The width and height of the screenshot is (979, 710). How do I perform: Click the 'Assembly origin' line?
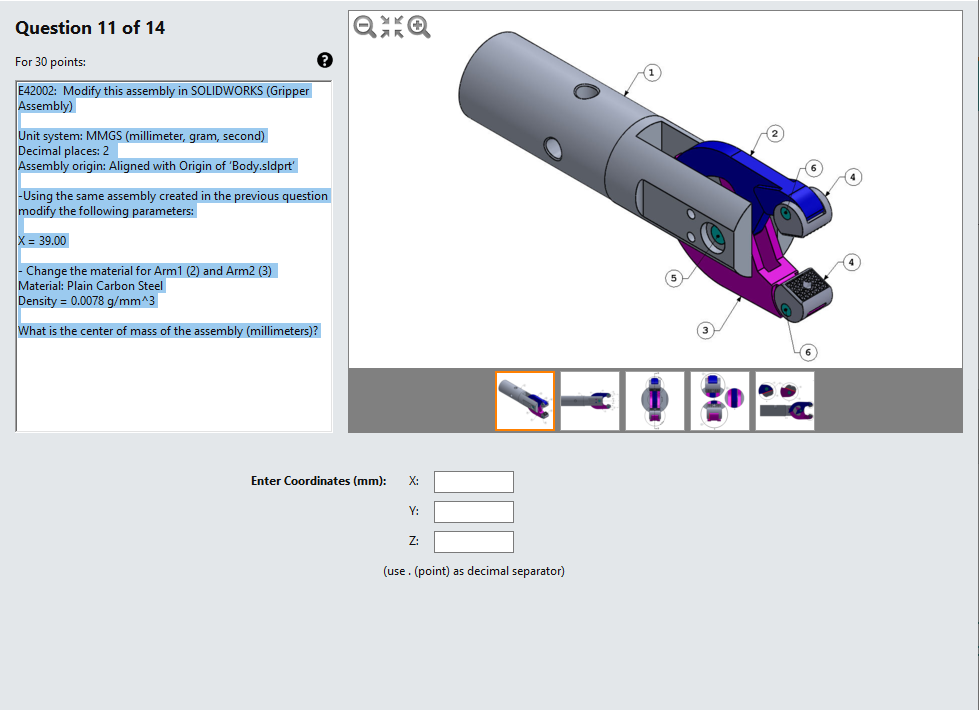click(x=156, y=166)
